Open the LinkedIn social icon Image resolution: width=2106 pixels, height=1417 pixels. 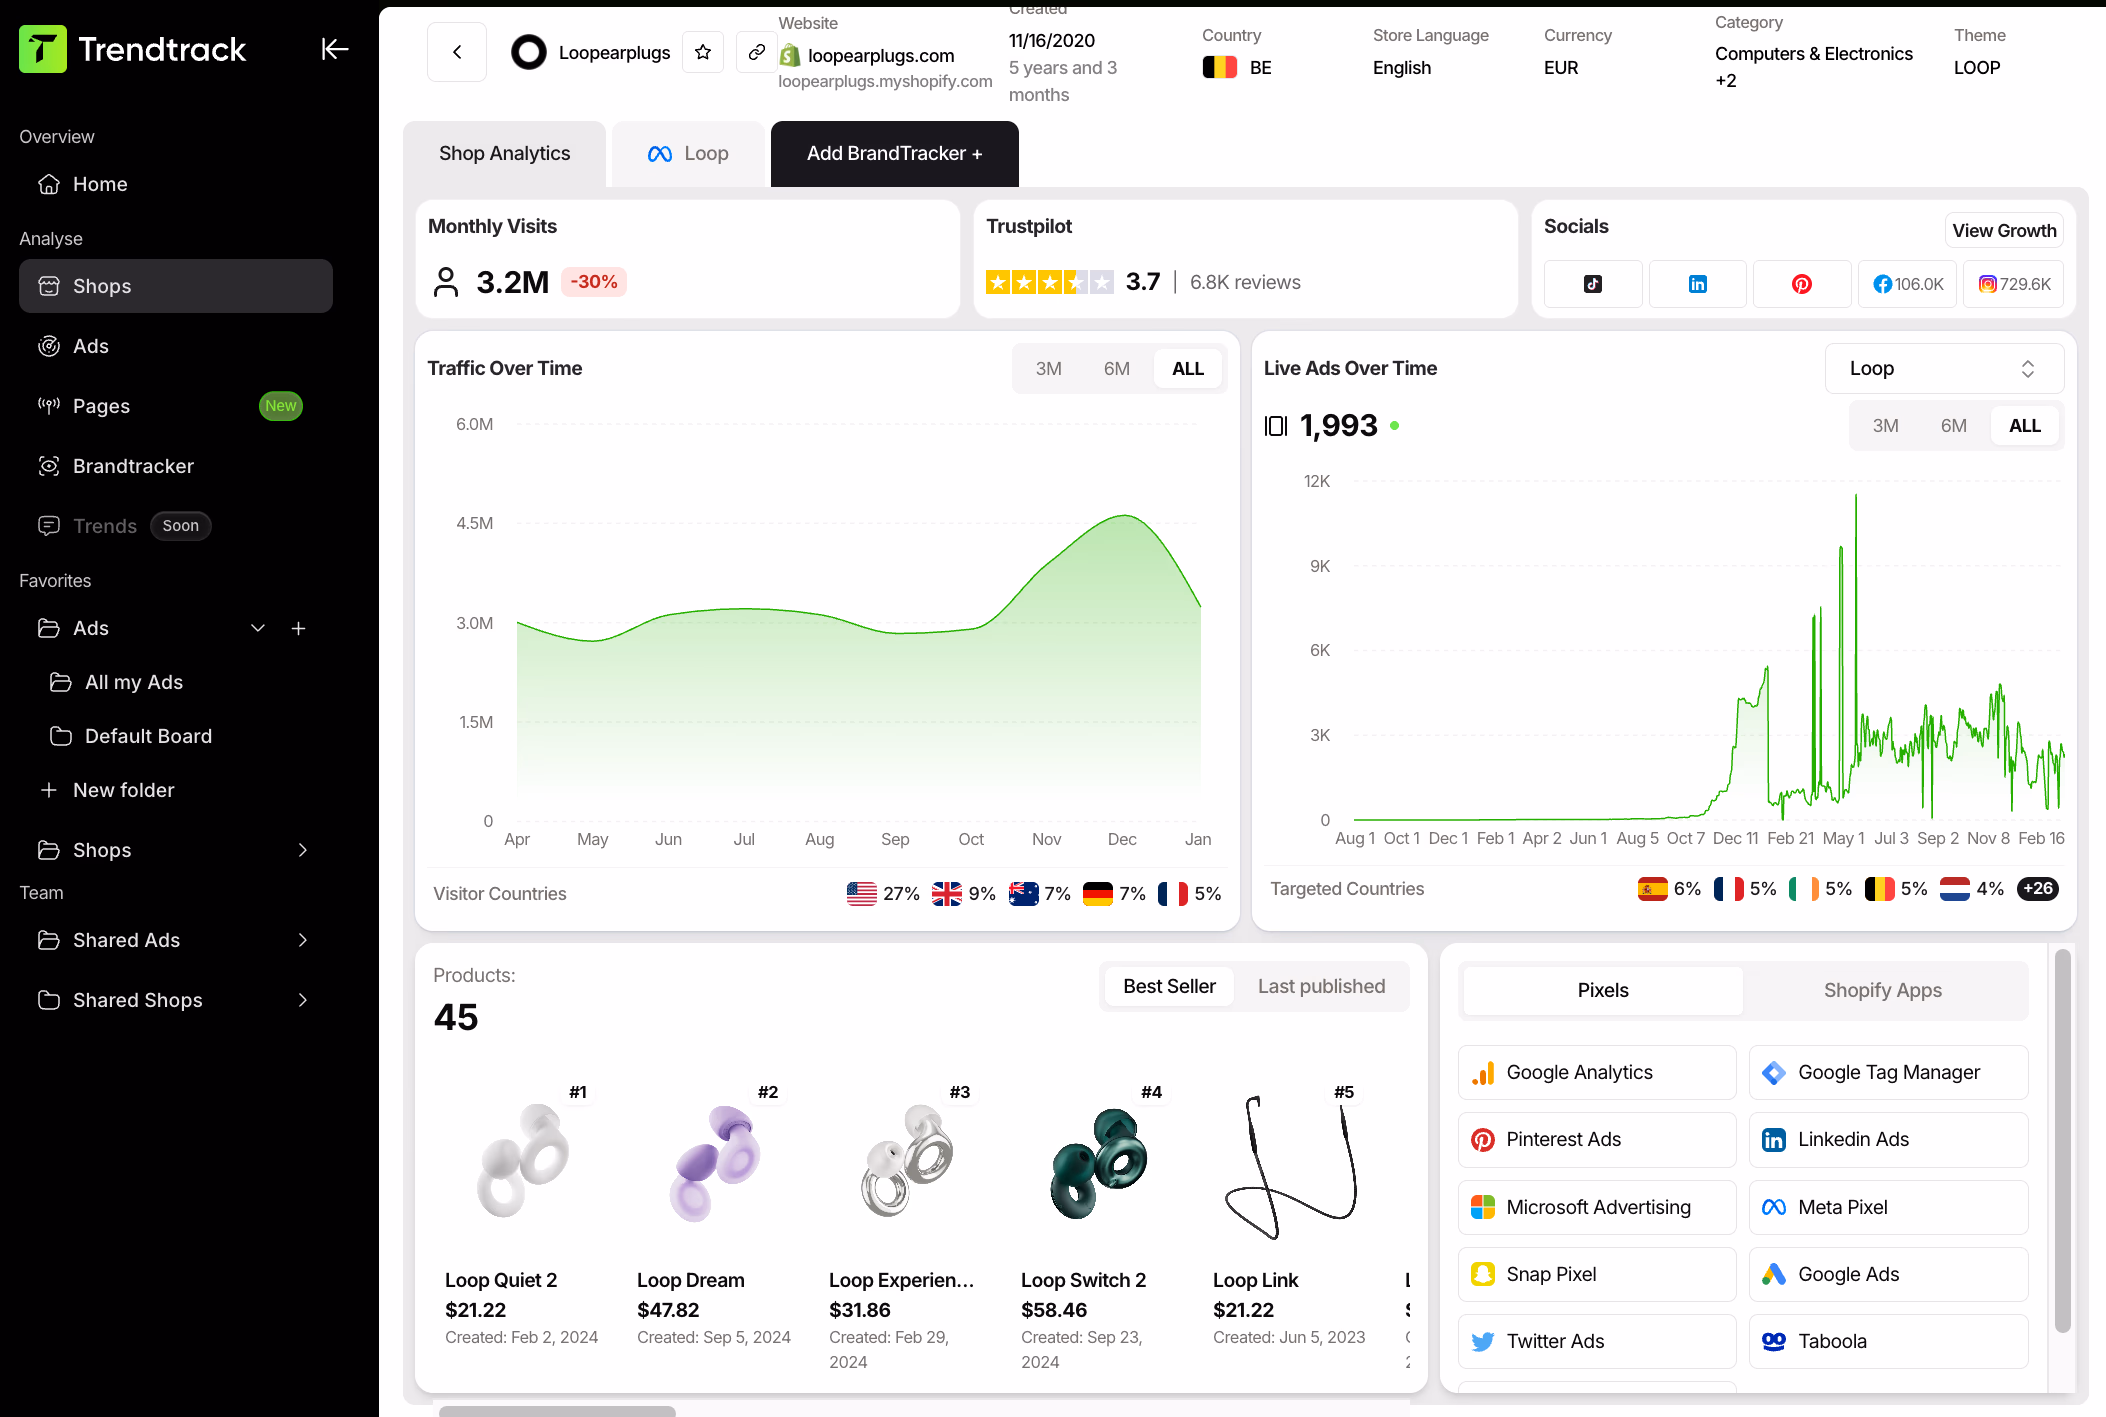1697,284
